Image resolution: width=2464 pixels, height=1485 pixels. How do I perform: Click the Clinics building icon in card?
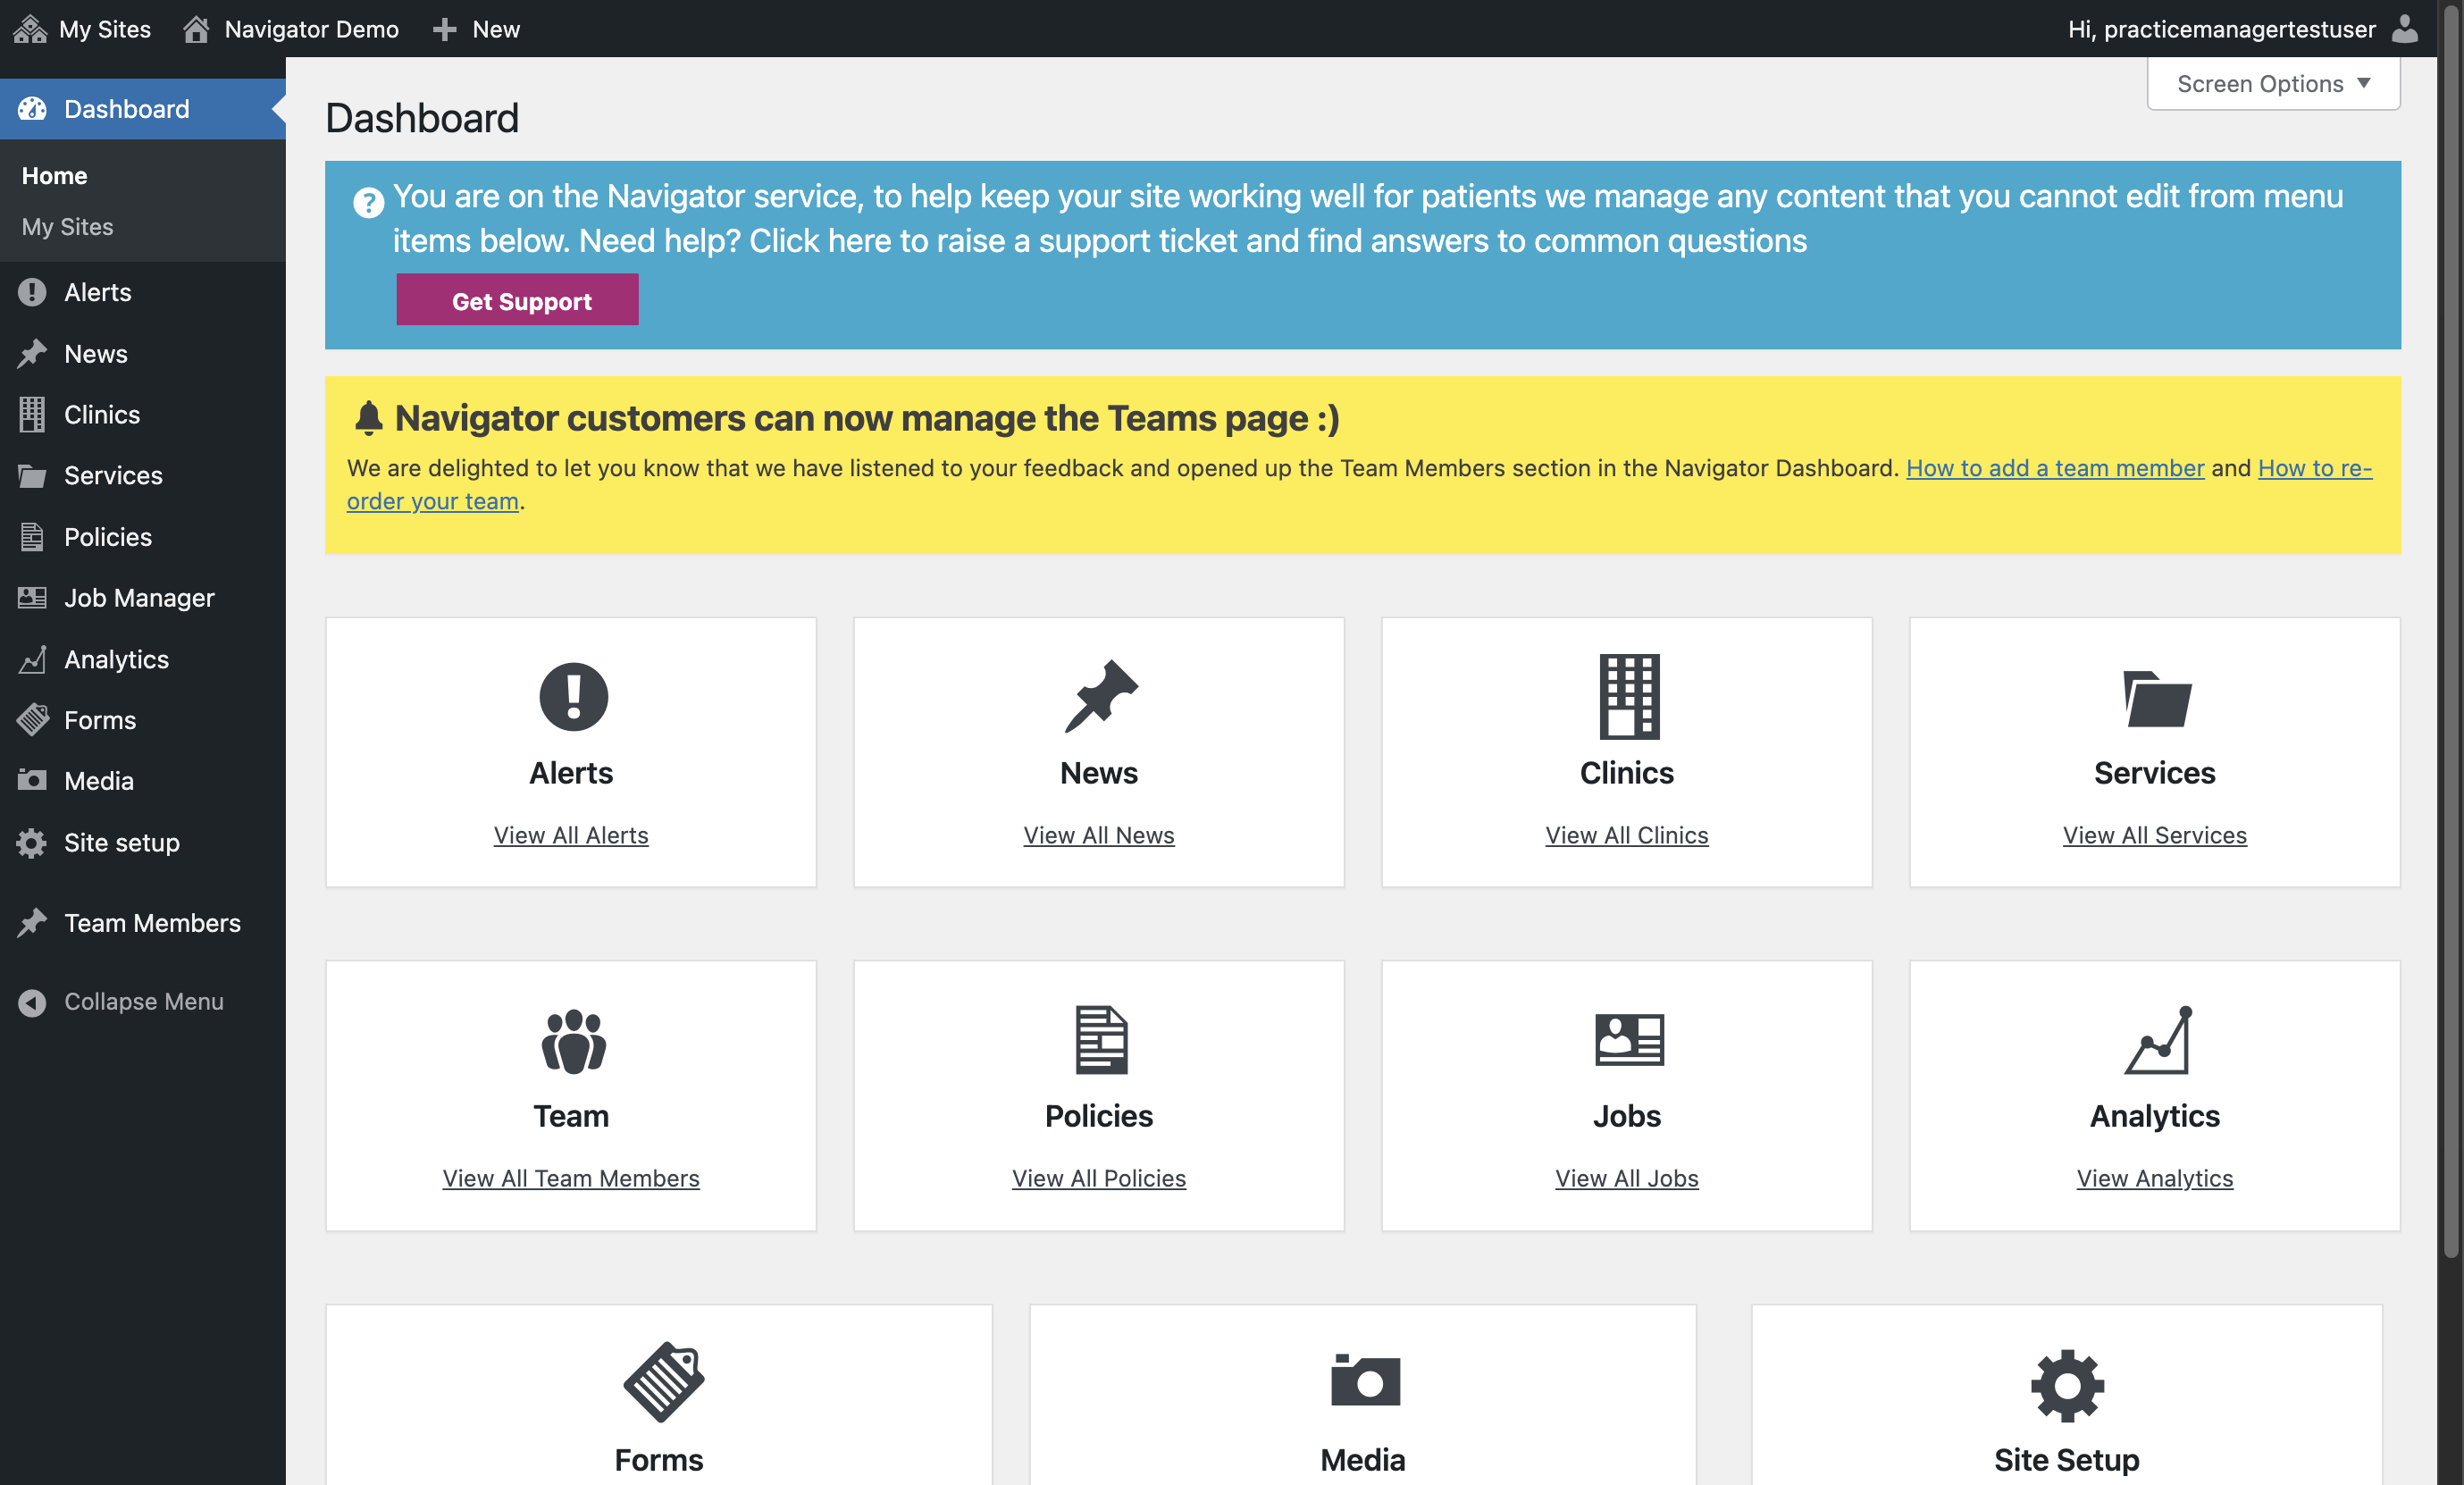pos(1628,696)
